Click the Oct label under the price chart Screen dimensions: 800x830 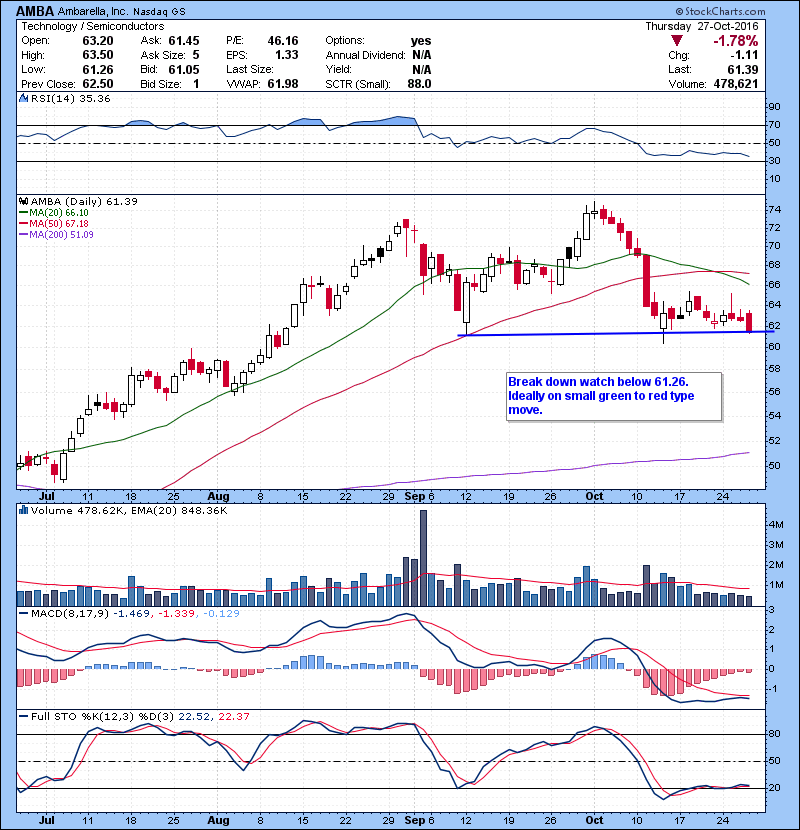[x=594, y=496]
